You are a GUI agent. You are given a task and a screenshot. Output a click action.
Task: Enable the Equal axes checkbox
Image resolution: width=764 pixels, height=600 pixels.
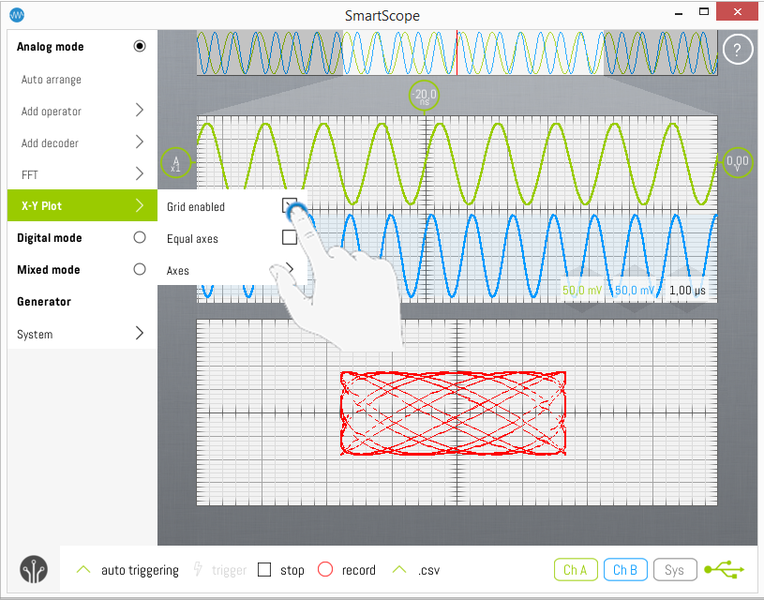point(289,238)
